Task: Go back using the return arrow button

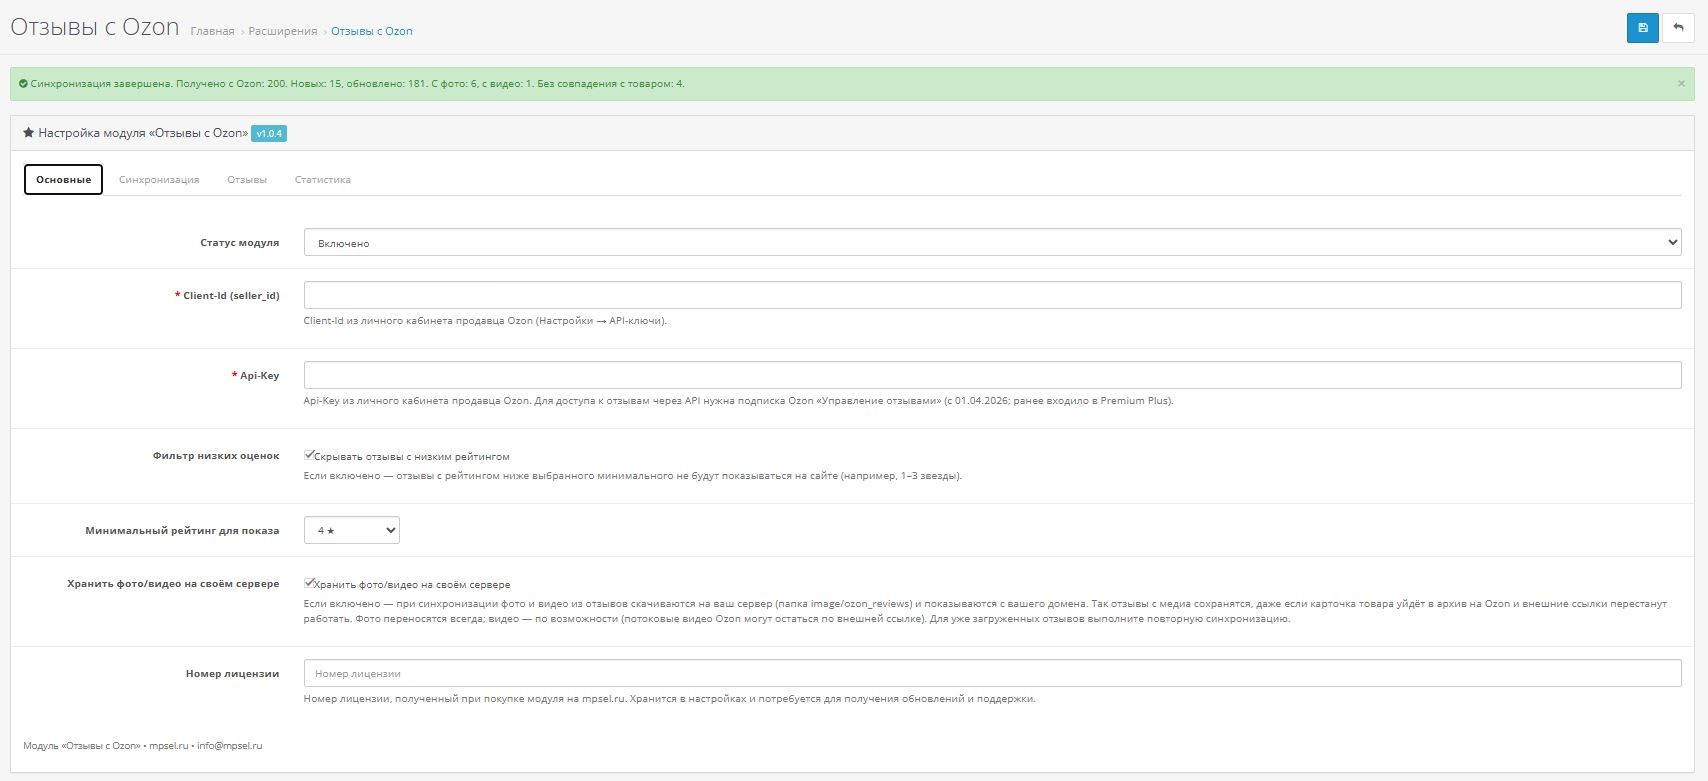Action: coord(1679,28)
